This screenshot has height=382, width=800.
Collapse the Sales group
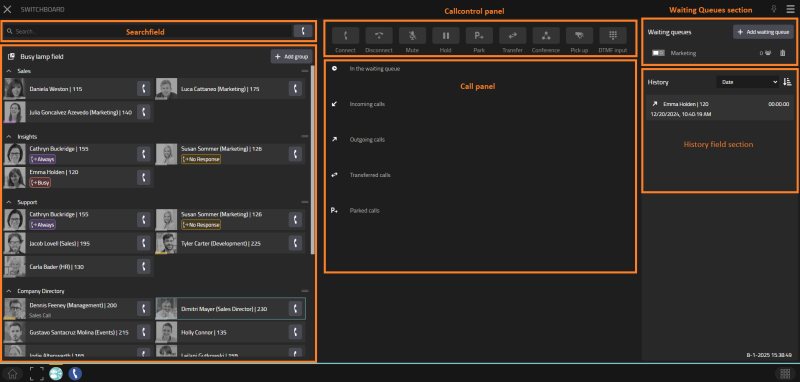point(9,71)
